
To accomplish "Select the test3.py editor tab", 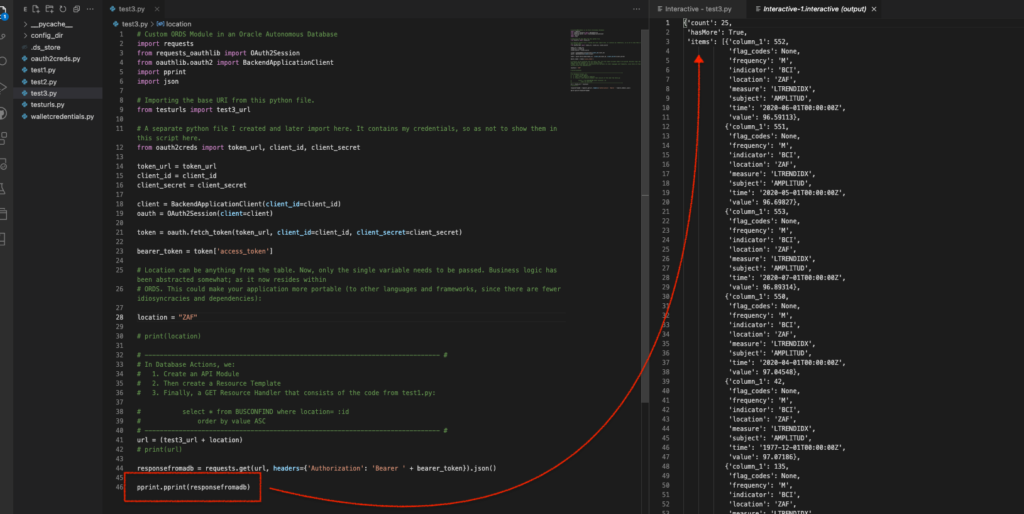I will click(x=133, y=8).
